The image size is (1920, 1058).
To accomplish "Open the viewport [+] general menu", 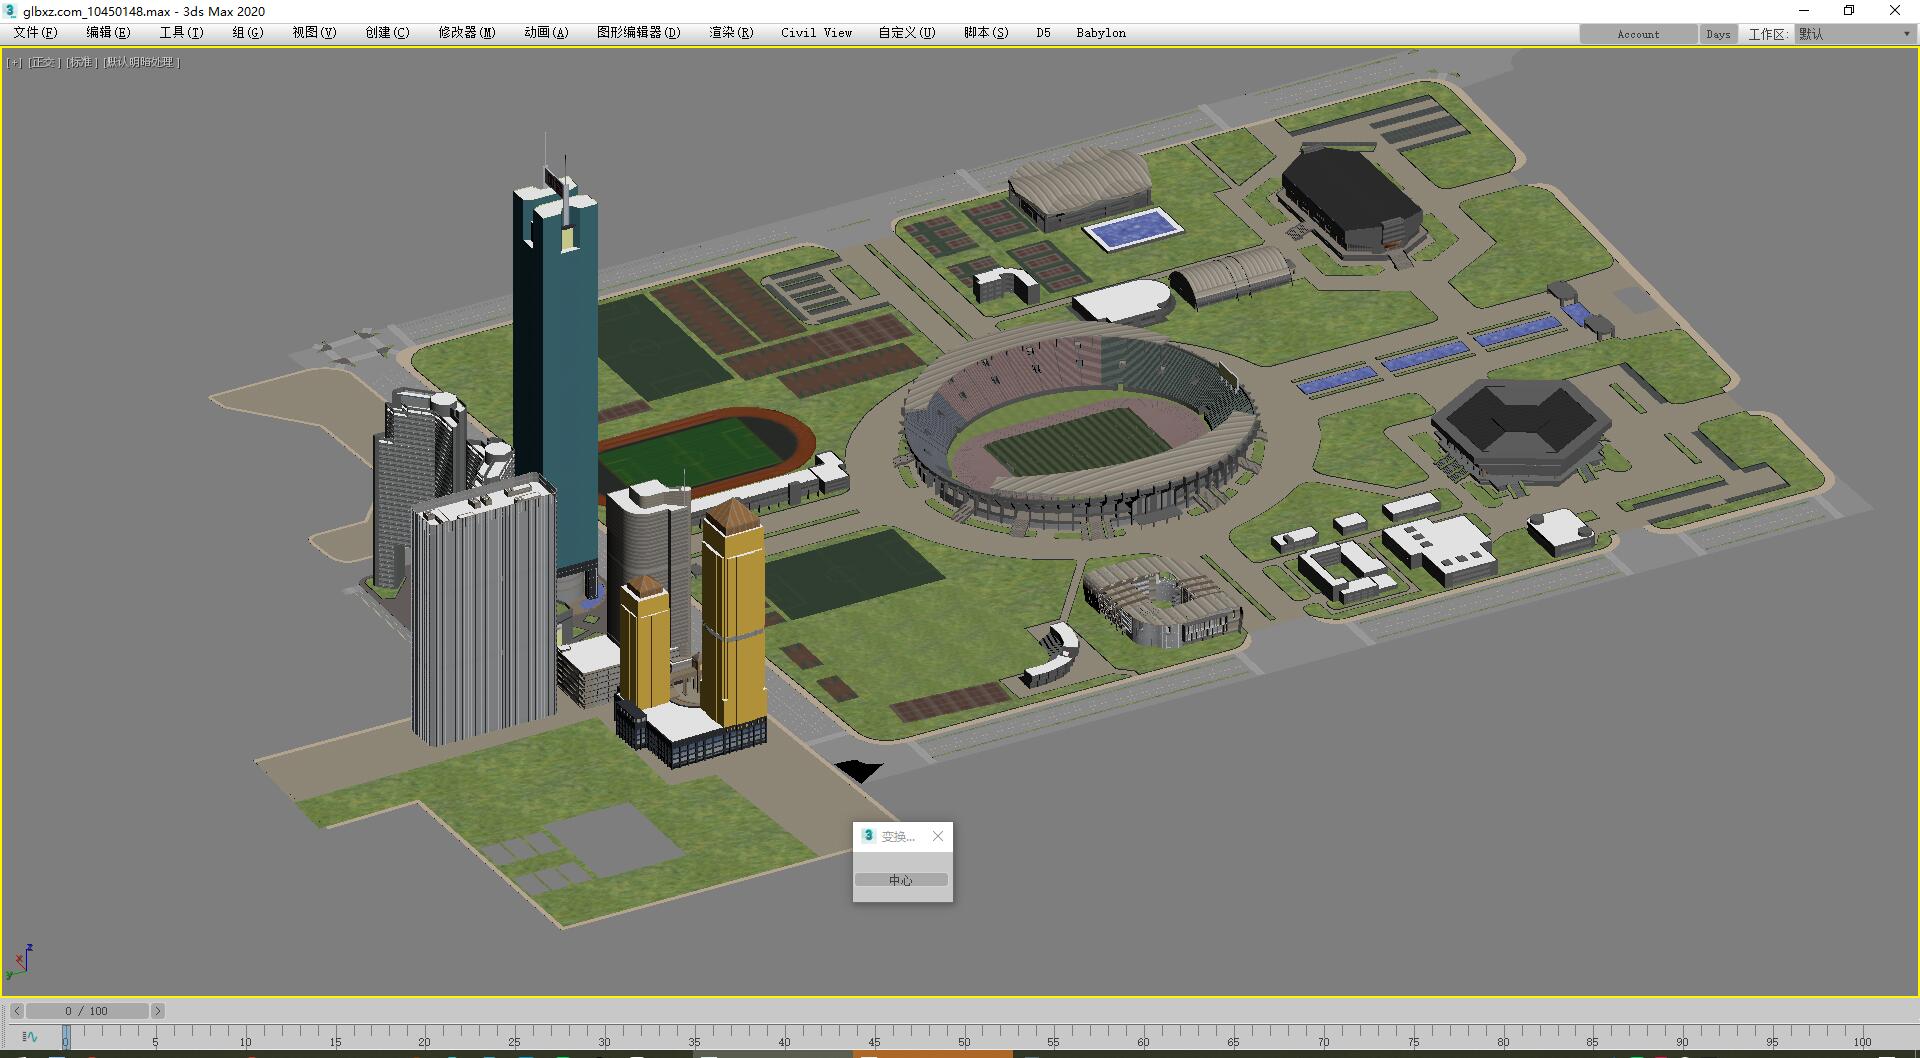I will coord(14,62).
